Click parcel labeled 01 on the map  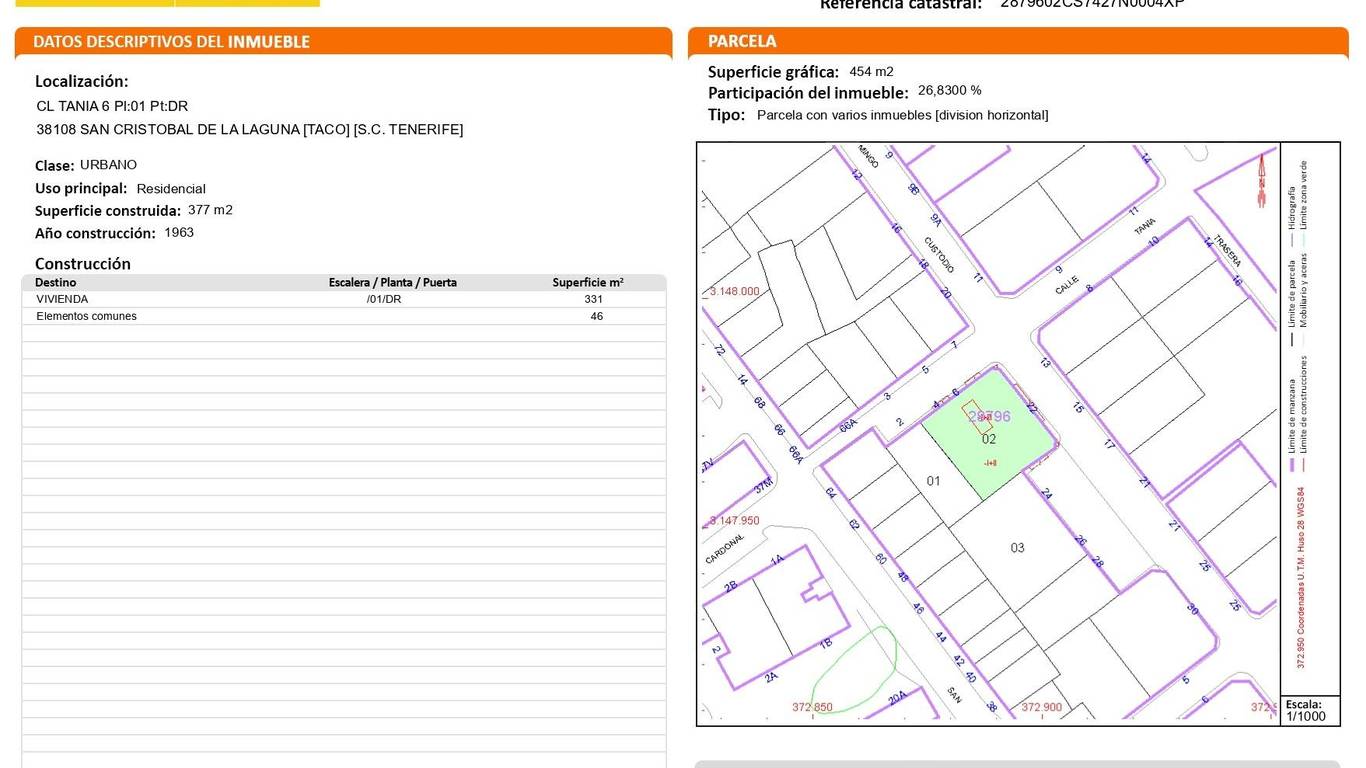(933, 481)
